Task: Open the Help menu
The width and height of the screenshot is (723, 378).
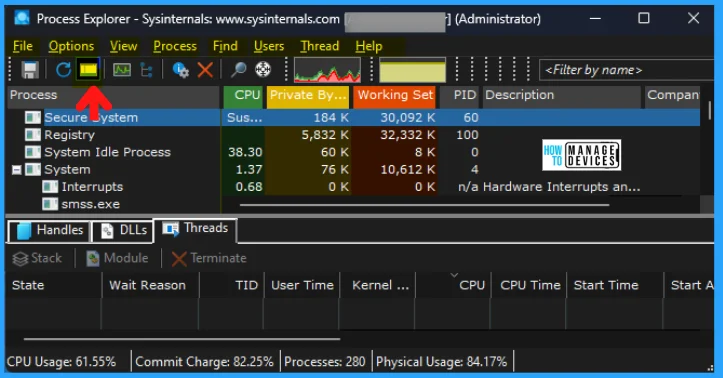Action: (x=369, y=46)
